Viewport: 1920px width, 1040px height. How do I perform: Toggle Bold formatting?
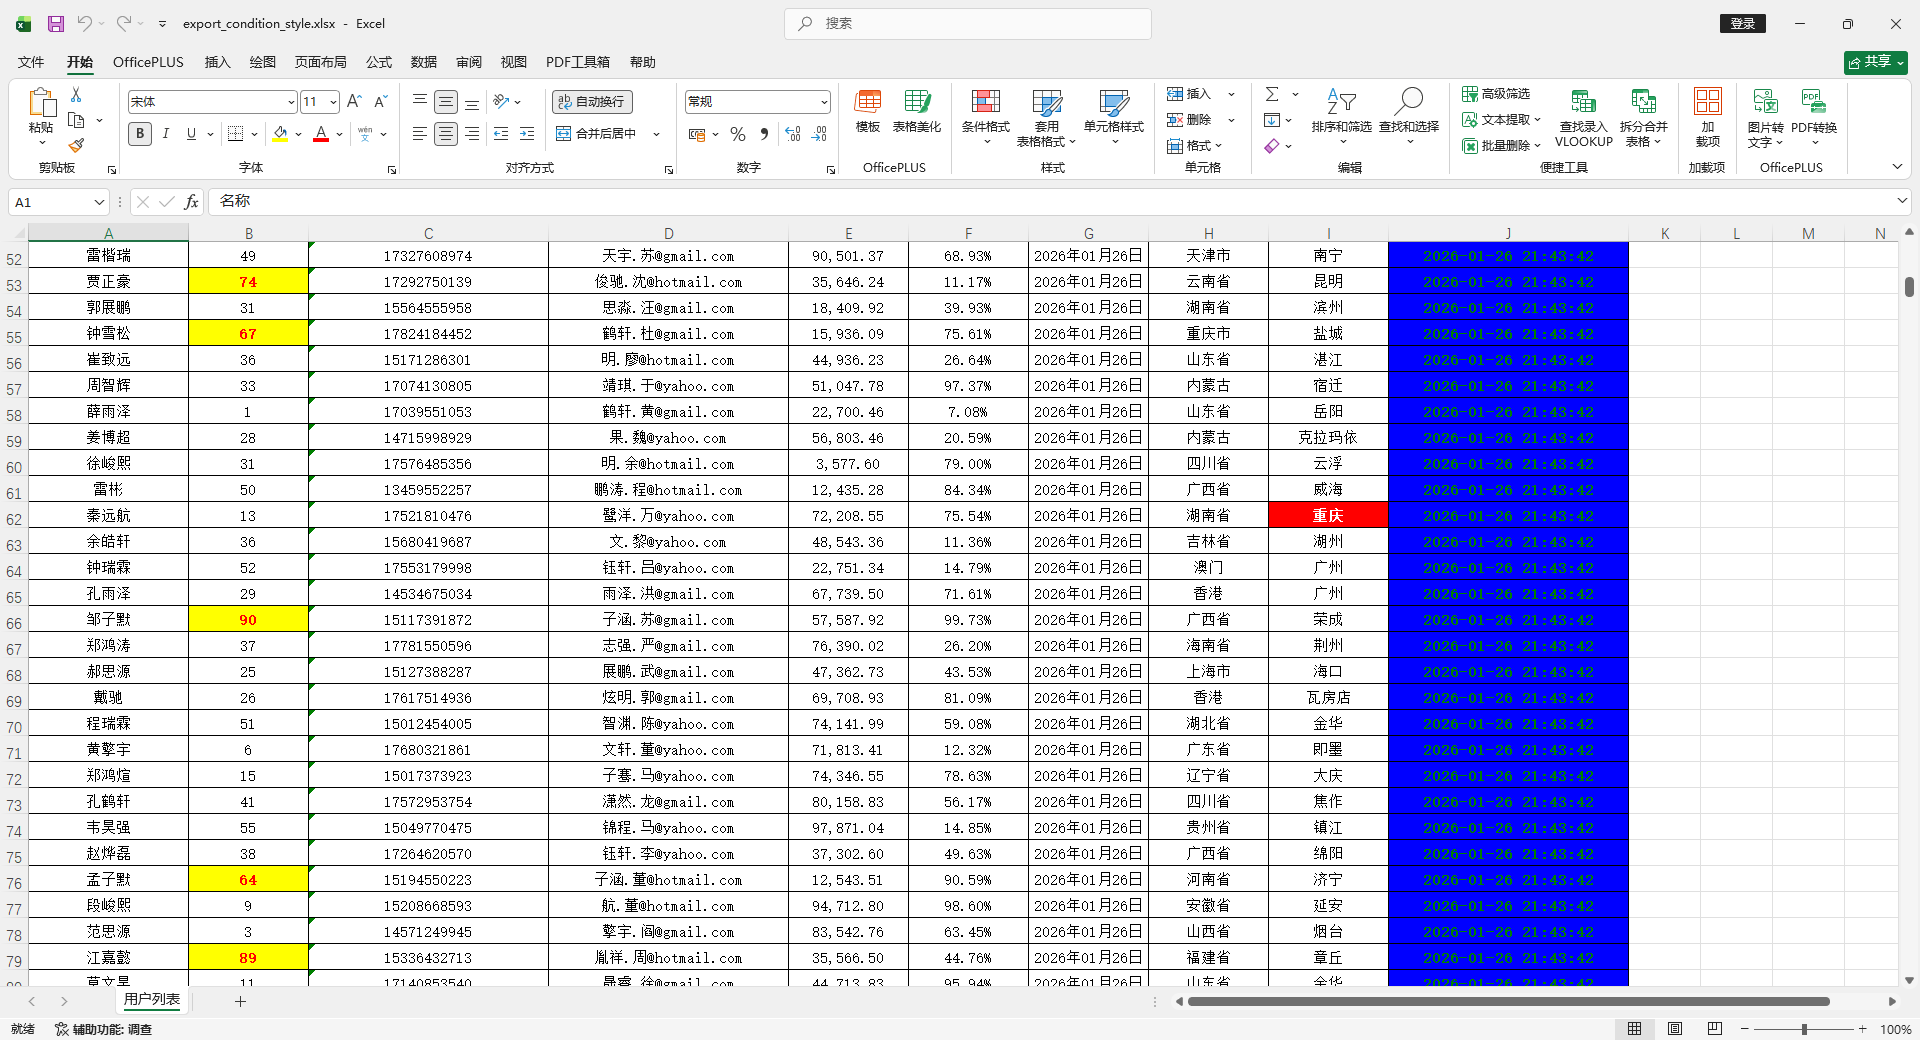pyautogui.click(x=140, y=134)
